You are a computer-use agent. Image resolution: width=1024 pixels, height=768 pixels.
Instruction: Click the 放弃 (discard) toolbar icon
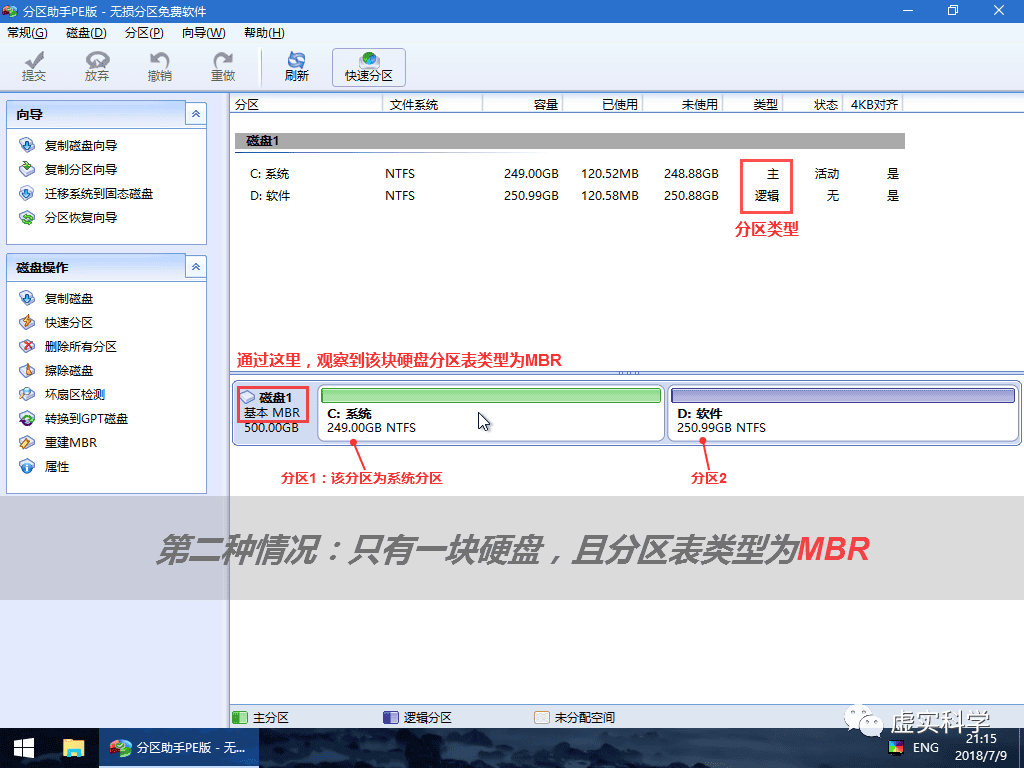click(97, 67)
